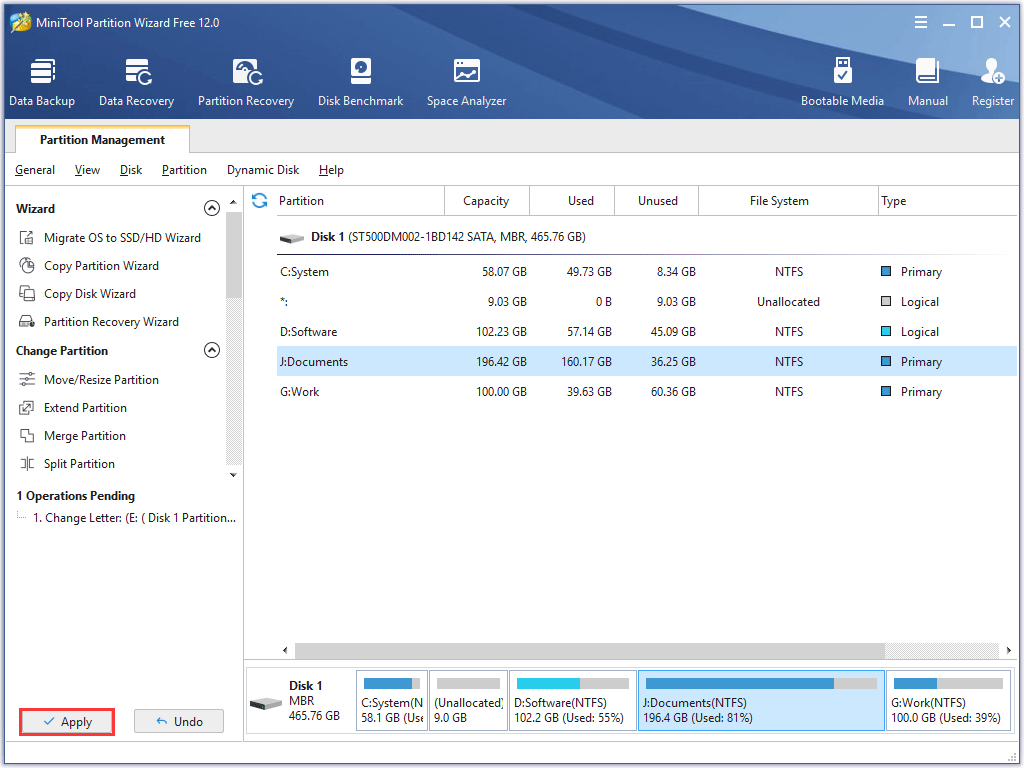The image size is (1024, 768).
Task: Select the Partition Management tab
Action: (x=103, y=140)
